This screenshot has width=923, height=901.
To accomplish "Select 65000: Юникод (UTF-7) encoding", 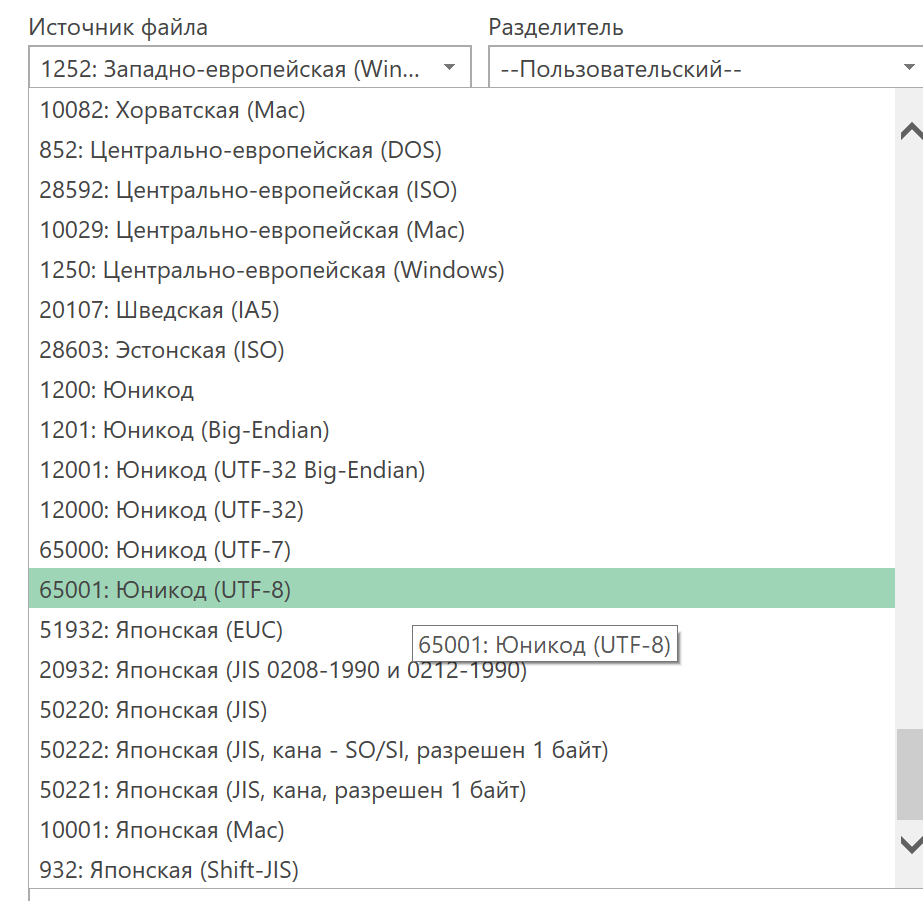I will (x=165, y=550).
